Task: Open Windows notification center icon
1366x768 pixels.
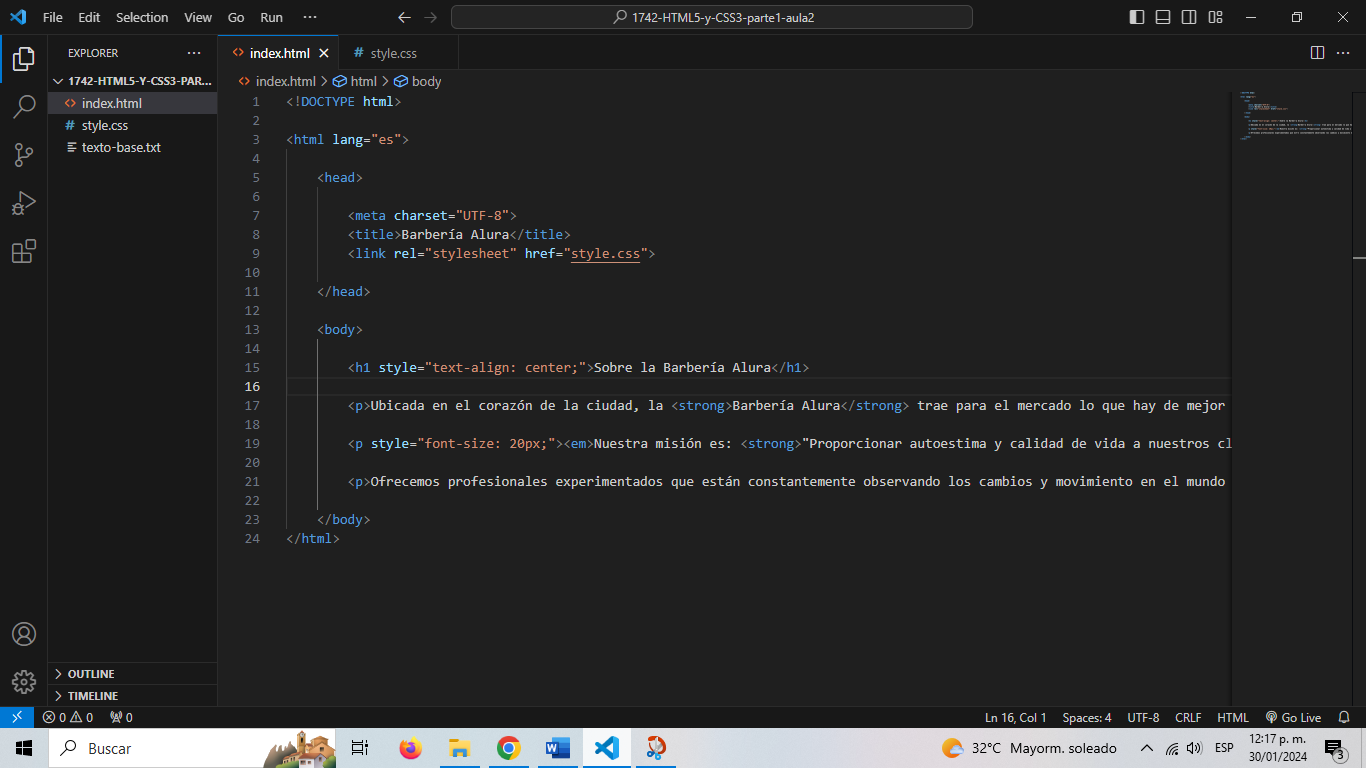Action: (1334, 748)
